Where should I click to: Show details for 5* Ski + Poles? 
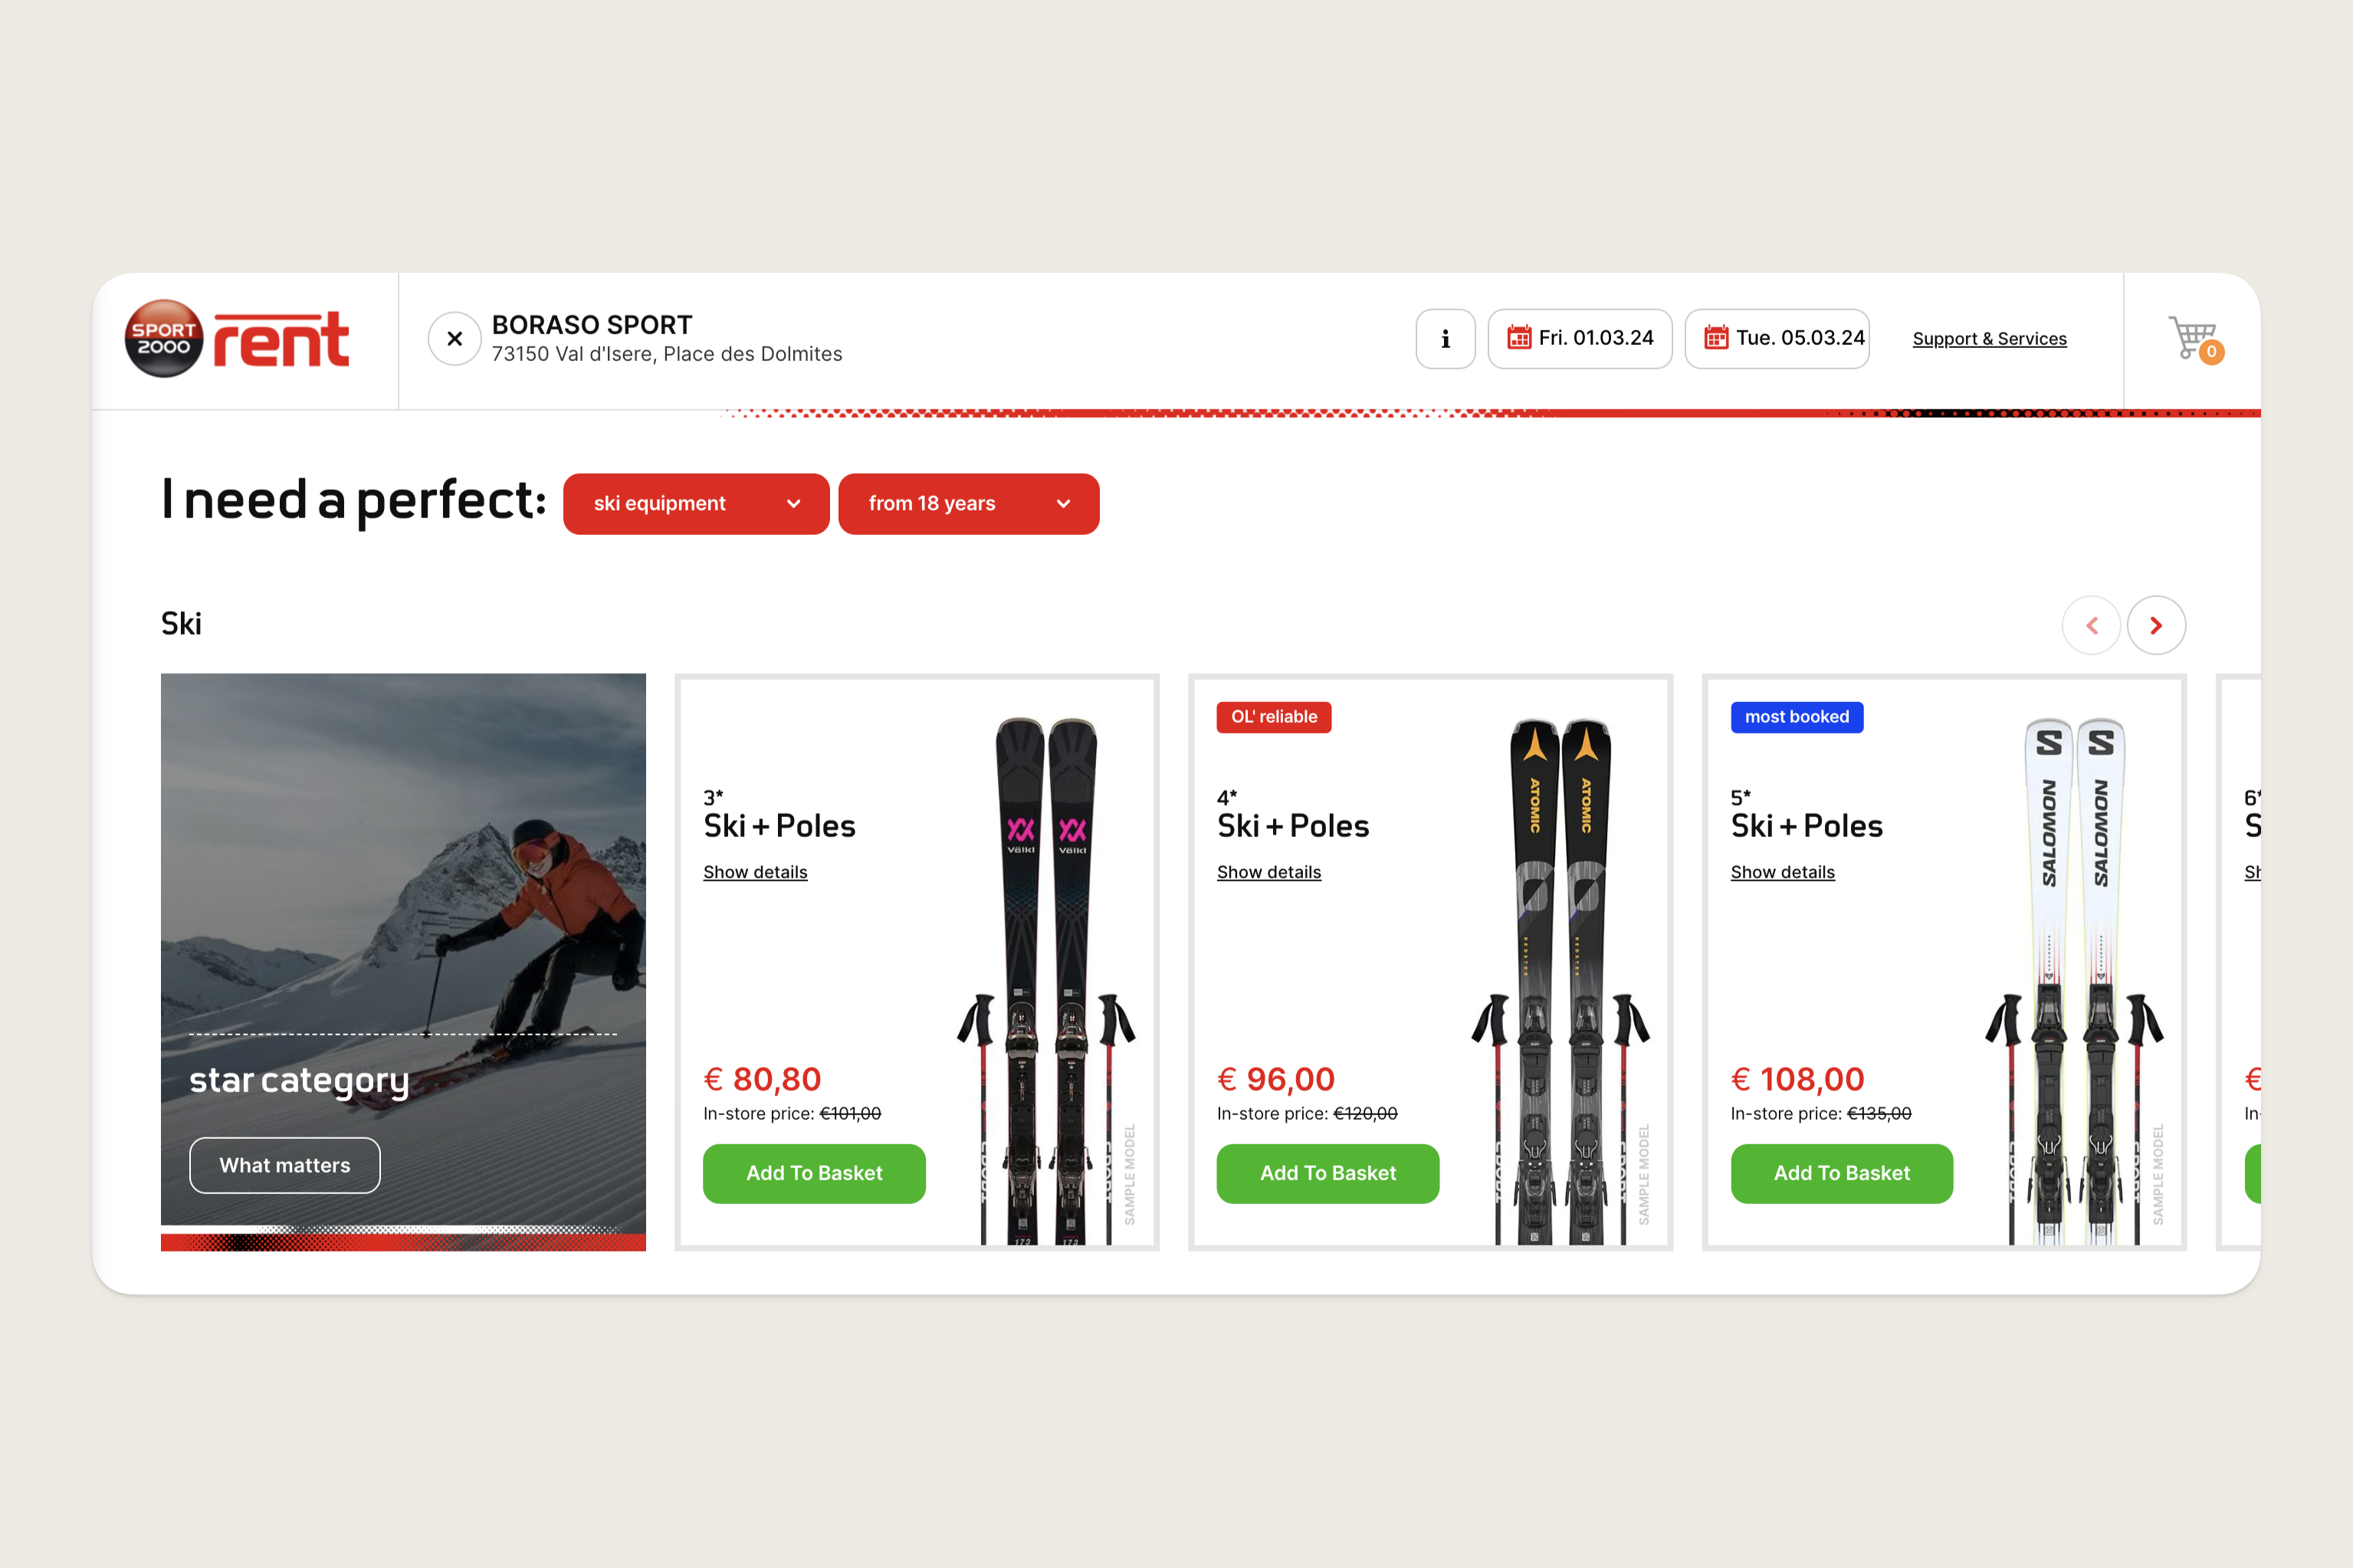[x=1782, y=872]
